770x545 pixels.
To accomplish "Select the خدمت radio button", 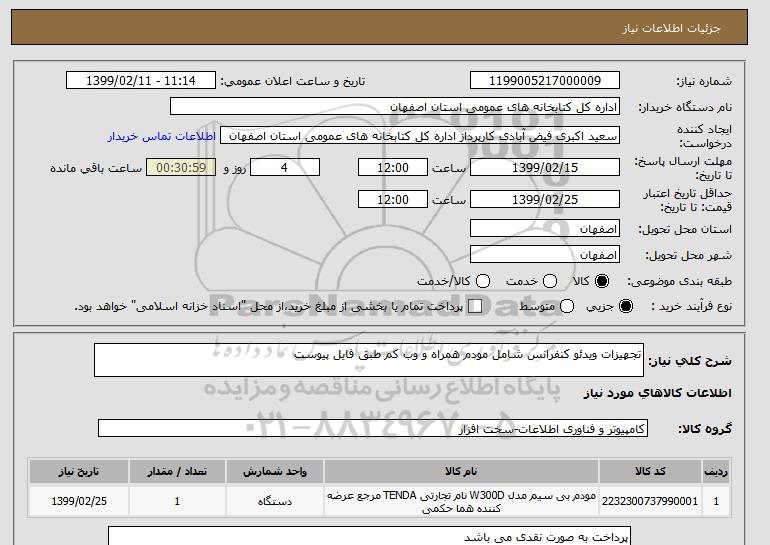I will 550,281.
